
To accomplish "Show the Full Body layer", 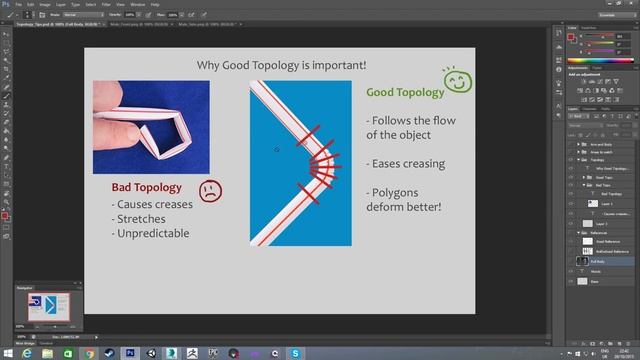I will (571, 261).
